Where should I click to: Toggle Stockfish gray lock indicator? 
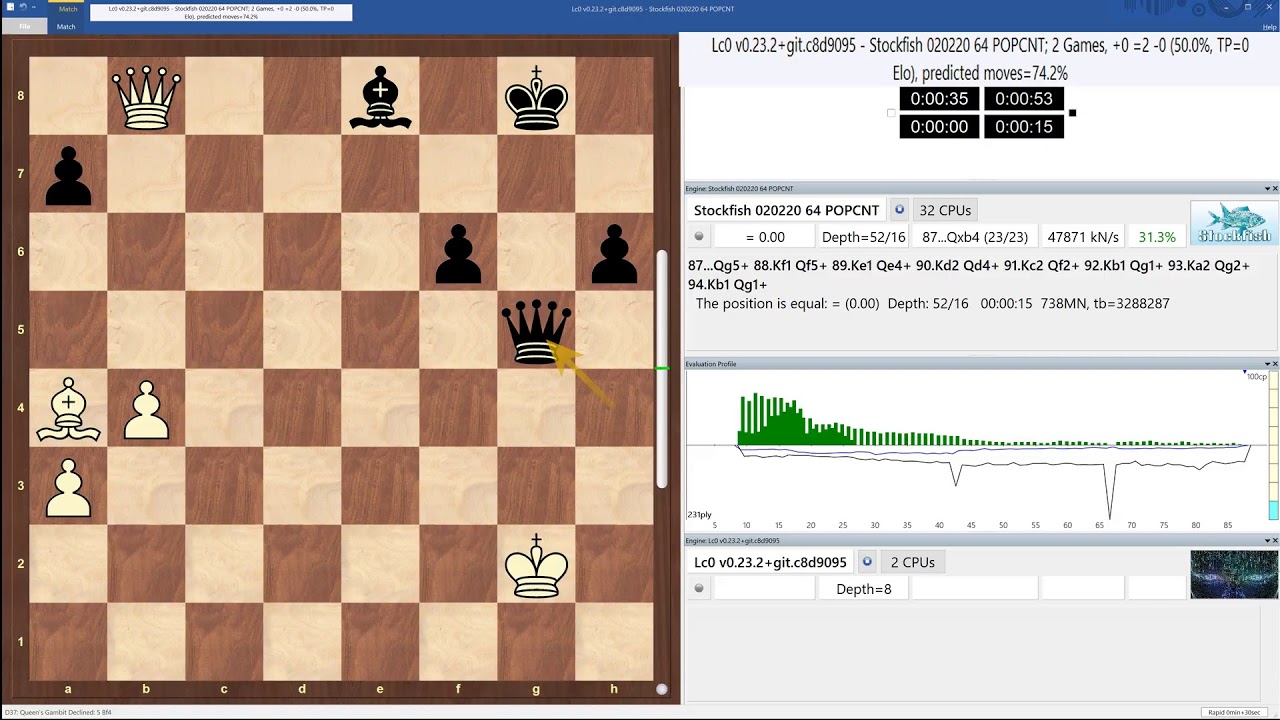click(699, 237)
